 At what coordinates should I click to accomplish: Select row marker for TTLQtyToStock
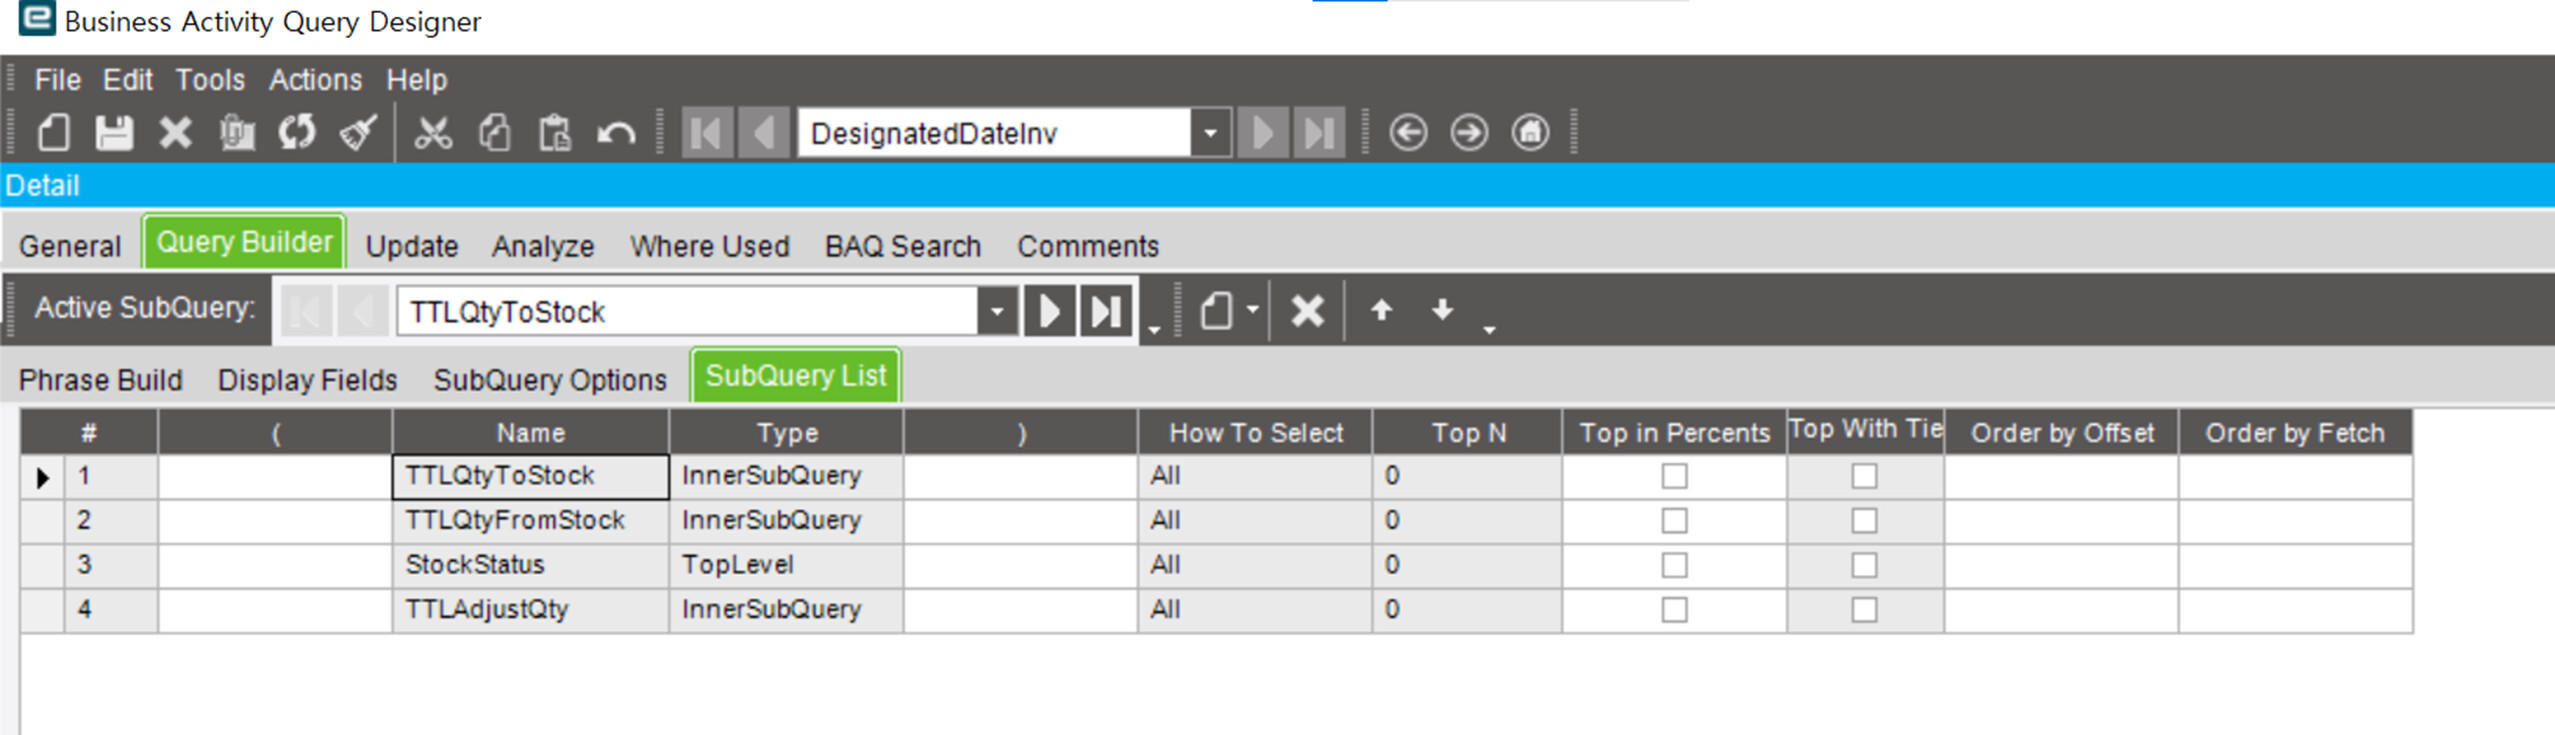point(42,477)
